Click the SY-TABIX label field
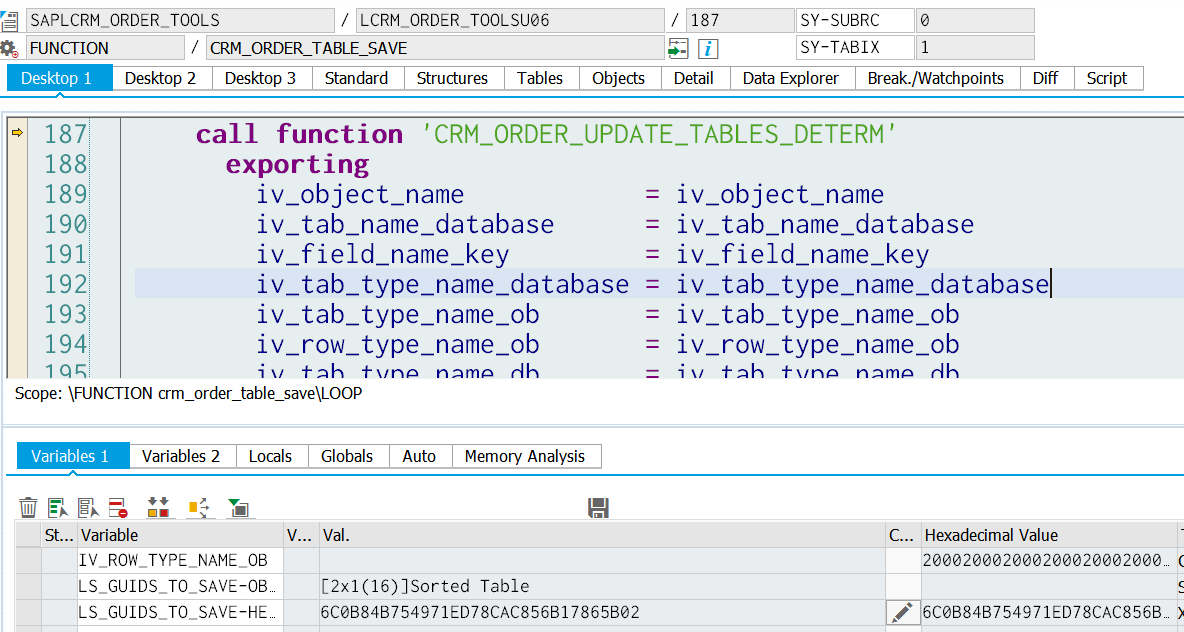Screen dimensions: 1184x632 (854, 49)
